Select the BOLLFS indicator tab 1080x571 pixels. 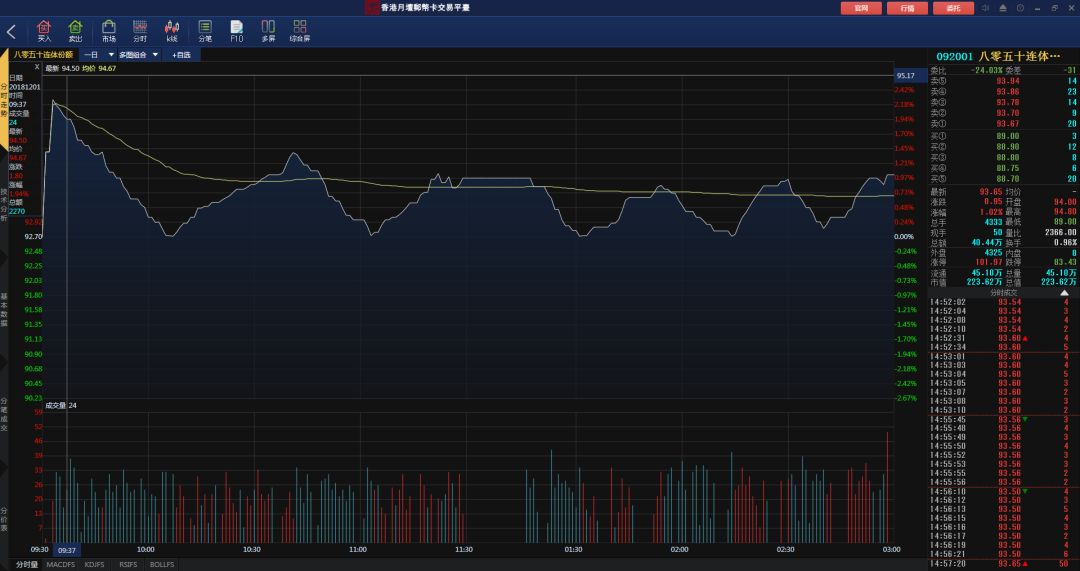coord(162,565)
